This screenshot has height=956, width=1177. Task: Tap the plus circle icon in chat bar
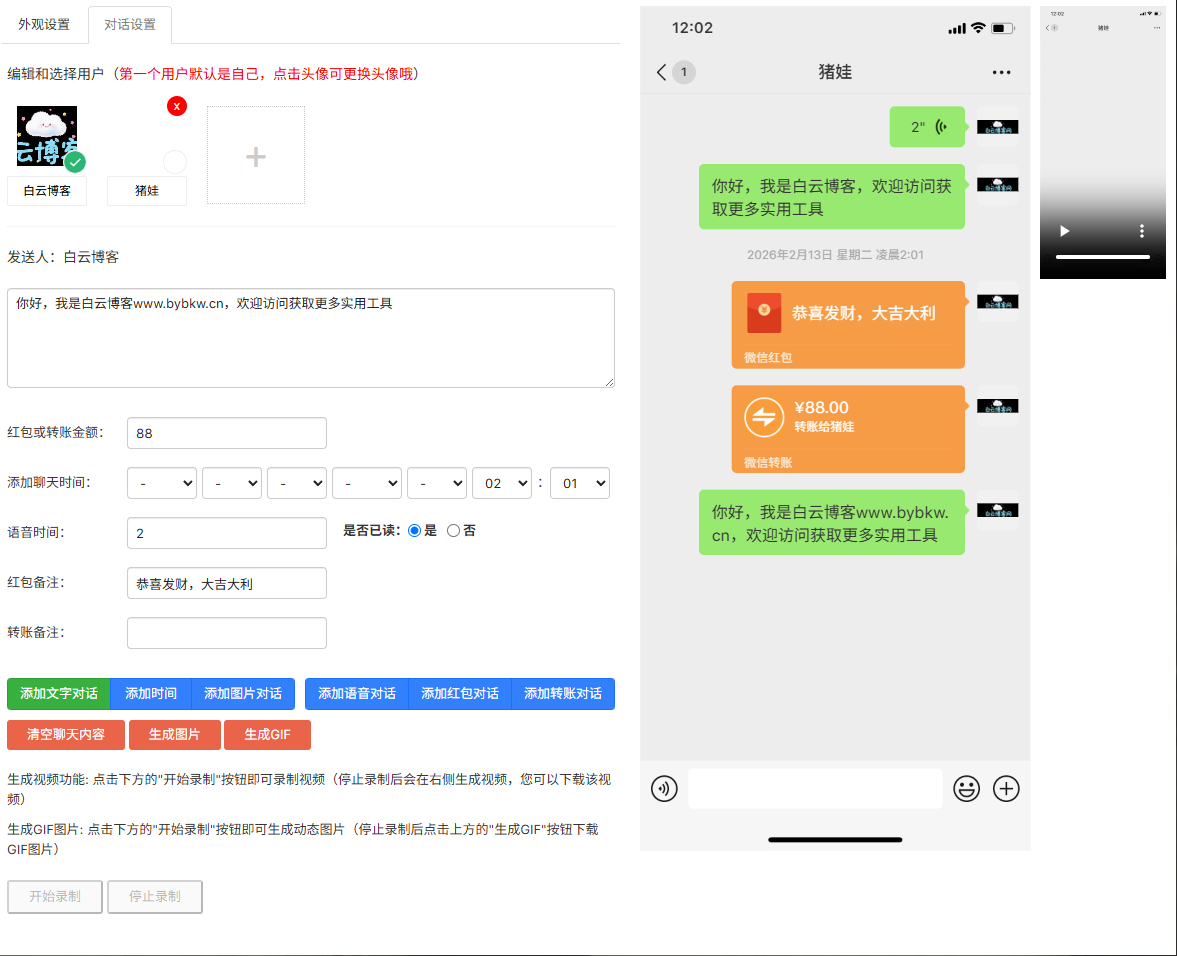coord(1006,789)
